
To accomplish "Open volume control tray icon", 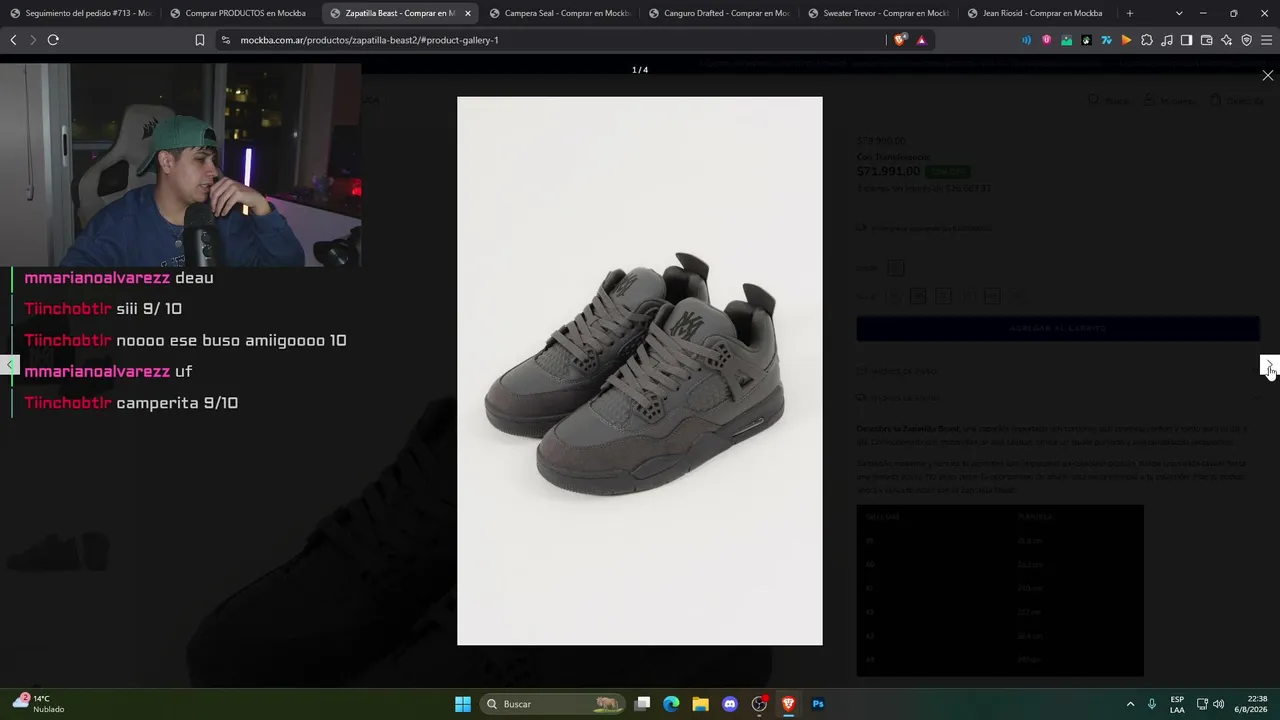I will click(1218, 704).
